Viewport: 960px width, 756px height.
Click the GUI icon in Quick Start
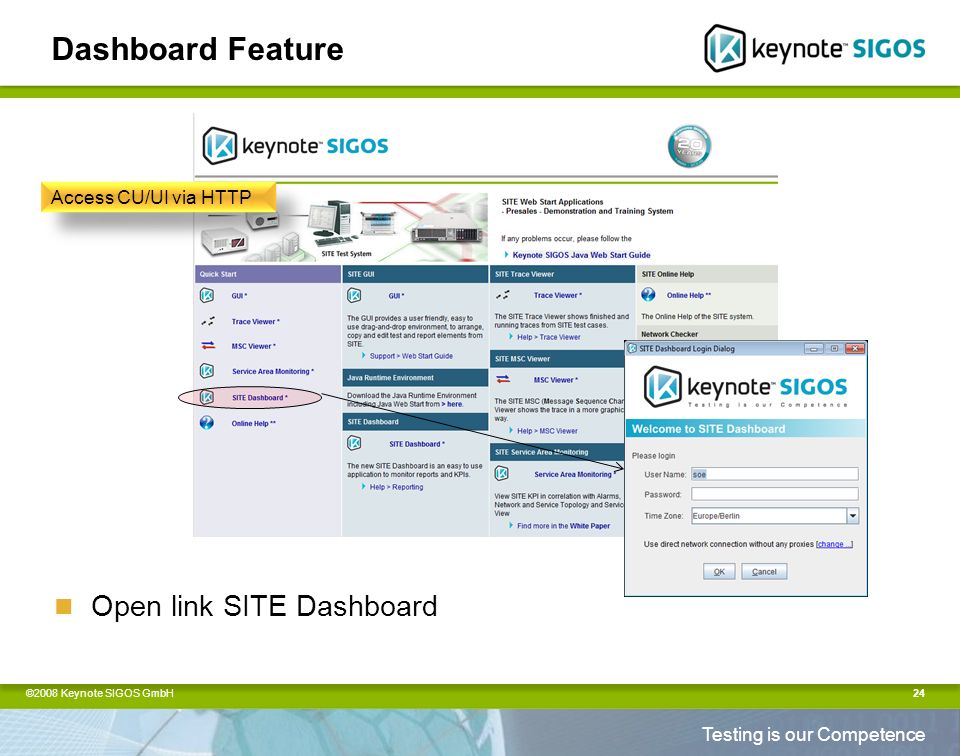pyautogui.click(x=207, y=296)
